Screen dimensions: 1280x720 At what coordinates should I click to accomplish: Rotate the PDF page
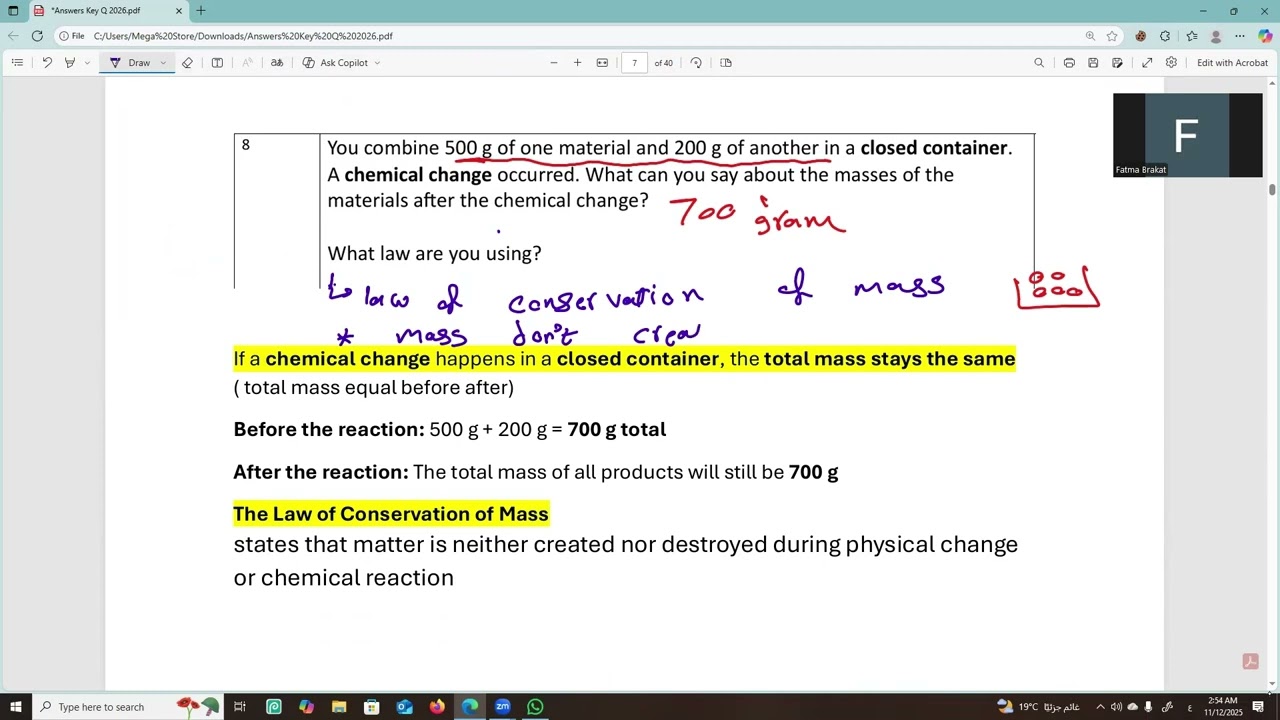point(696,63)
